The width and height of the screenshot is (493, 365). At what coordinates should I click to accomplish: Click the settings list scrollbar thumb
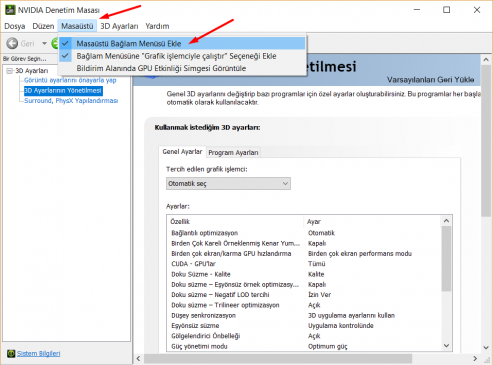447,259
